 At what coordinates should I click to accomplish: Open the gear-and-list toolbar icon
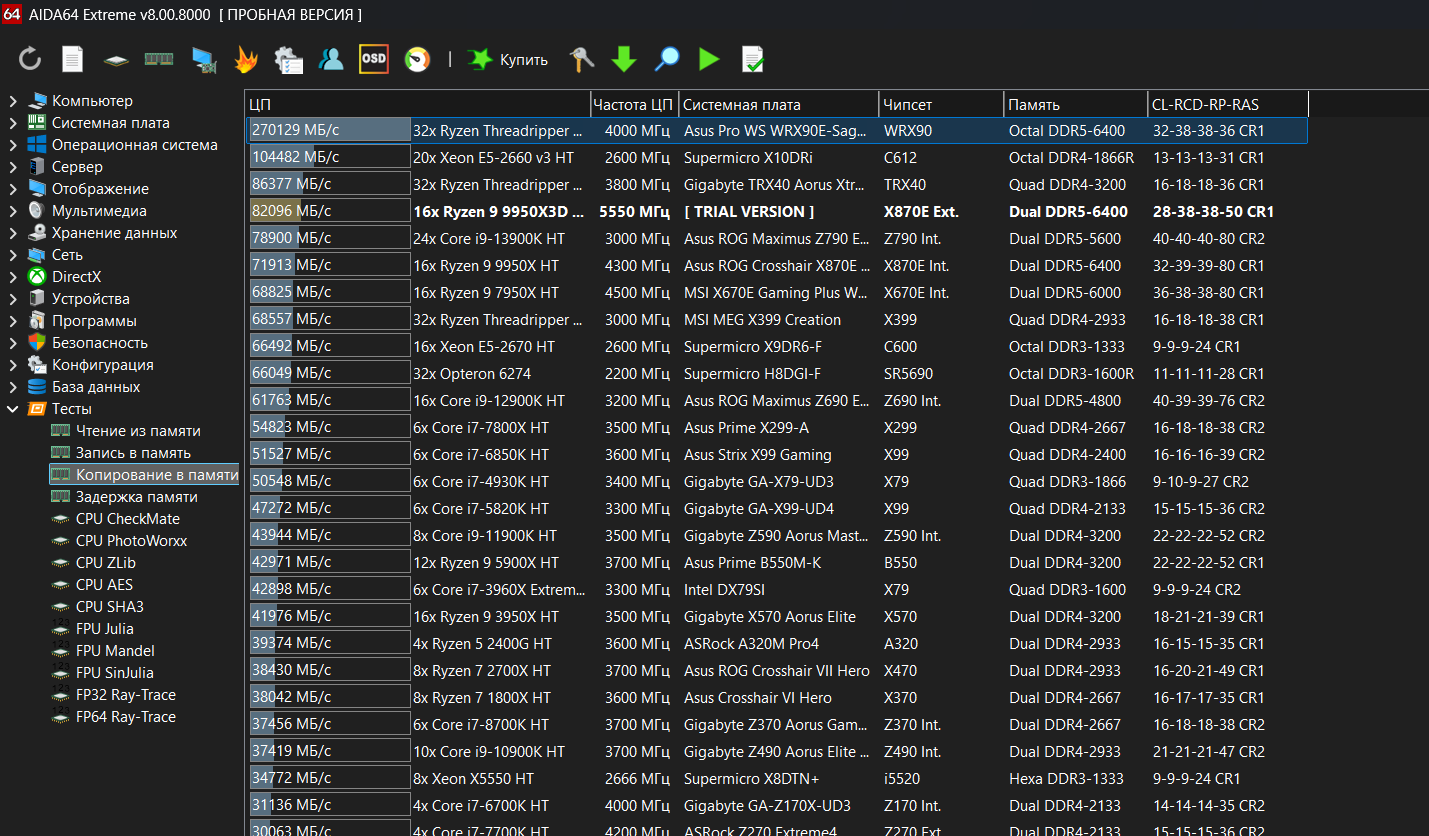click(x=288, y=60)
